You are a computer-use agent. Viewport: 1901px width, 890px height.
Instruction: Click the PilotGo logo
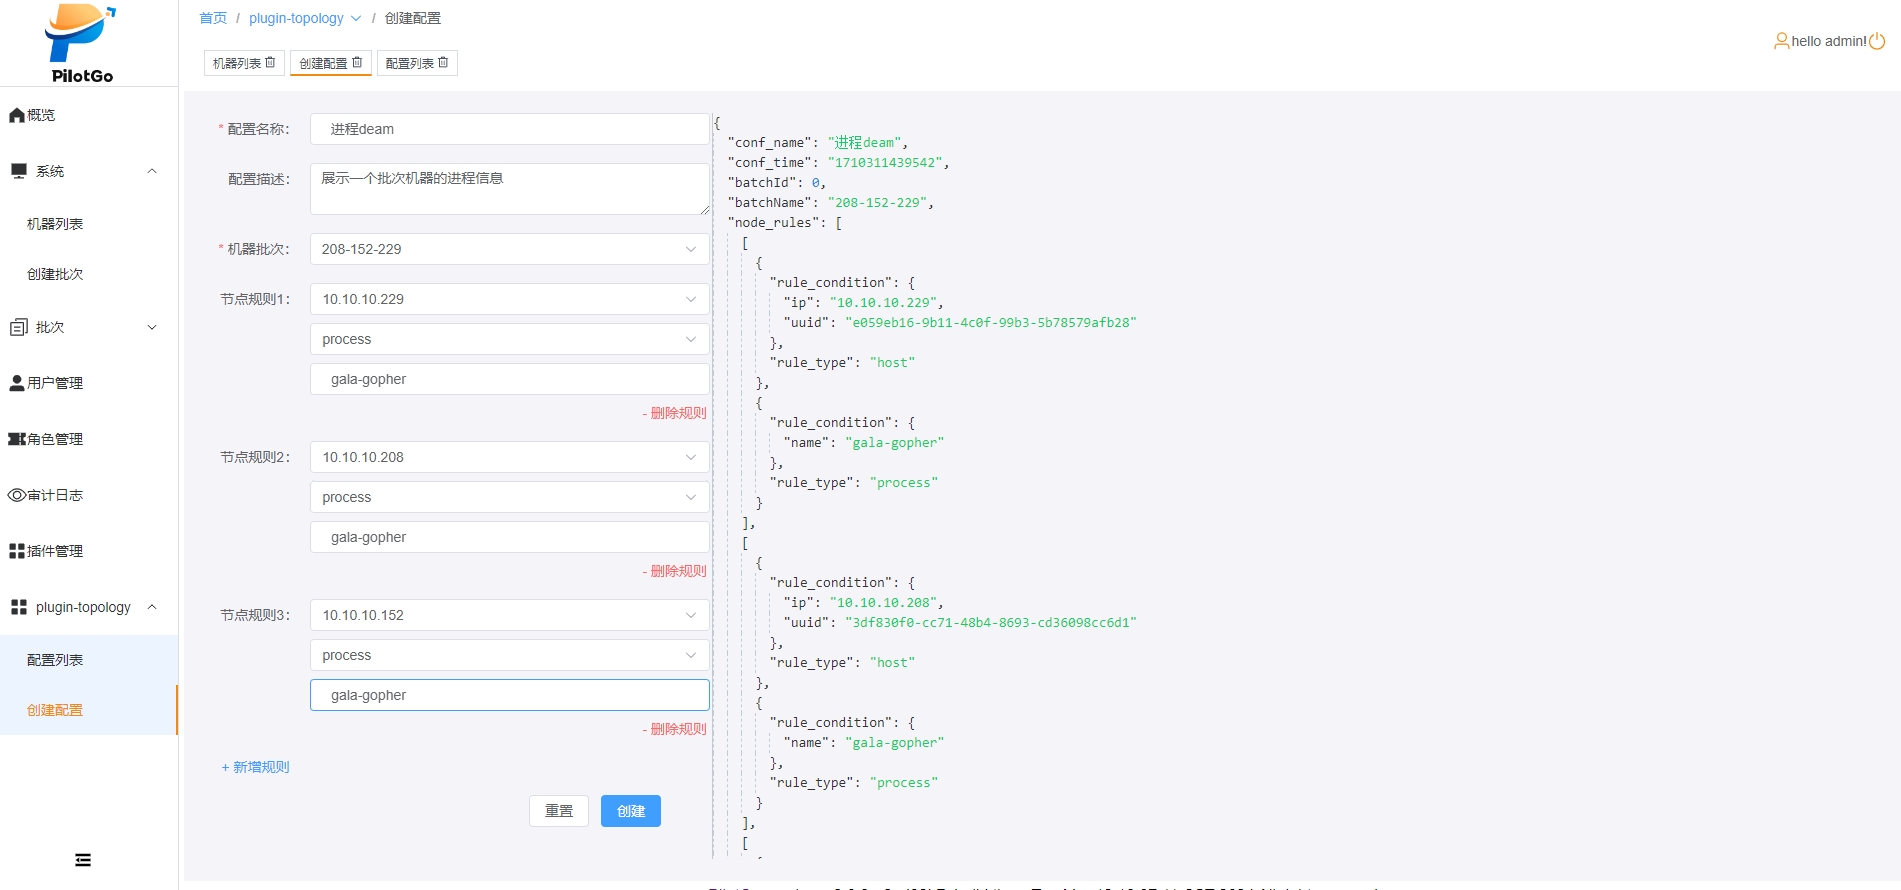click(81, 44)
